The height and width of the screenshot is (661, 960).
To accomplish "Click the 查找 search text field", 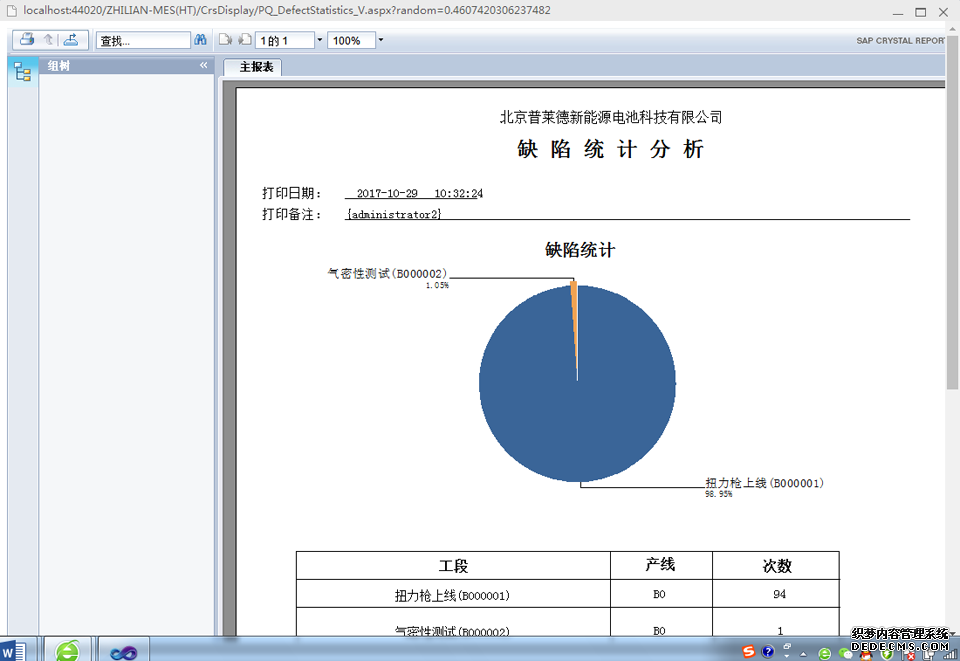I will [x=142, y=41].
